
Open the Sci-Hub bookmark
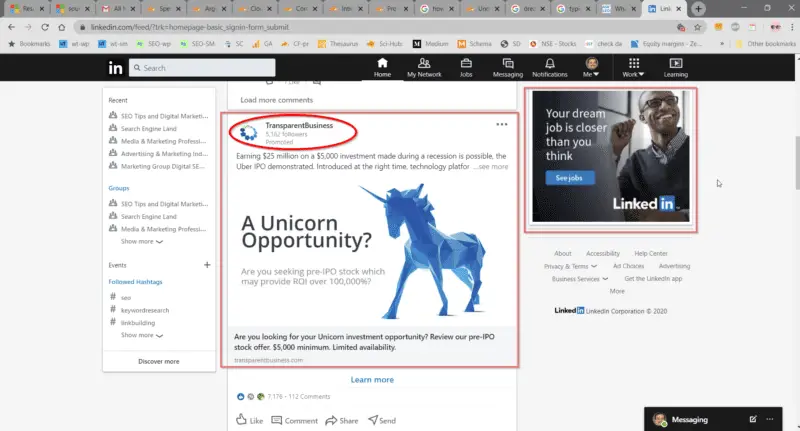[385, 44]
